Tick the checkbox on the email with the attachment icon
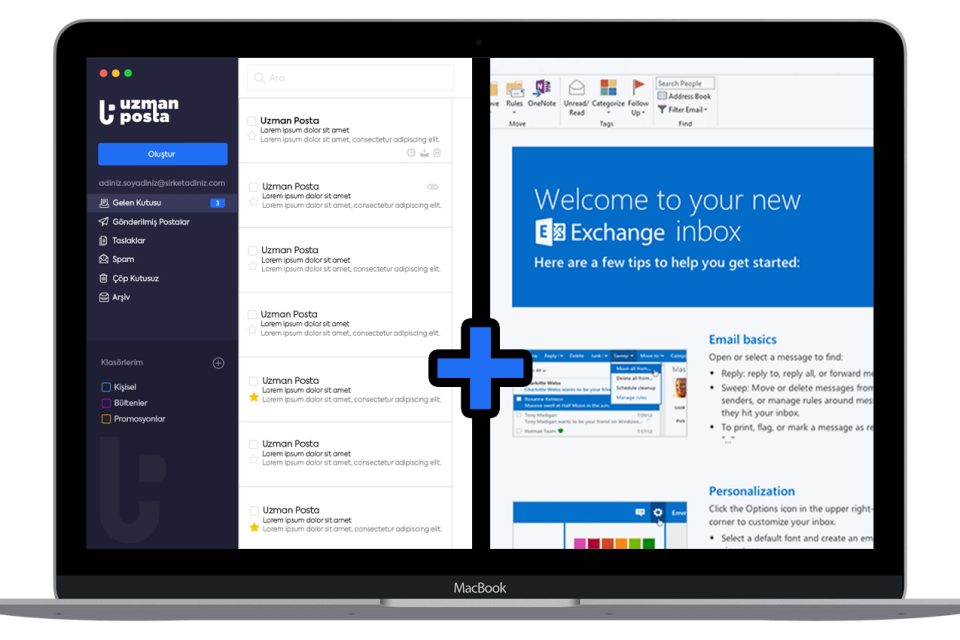The image size is (960, 640). pyautogui.click(x=253, y=187)
